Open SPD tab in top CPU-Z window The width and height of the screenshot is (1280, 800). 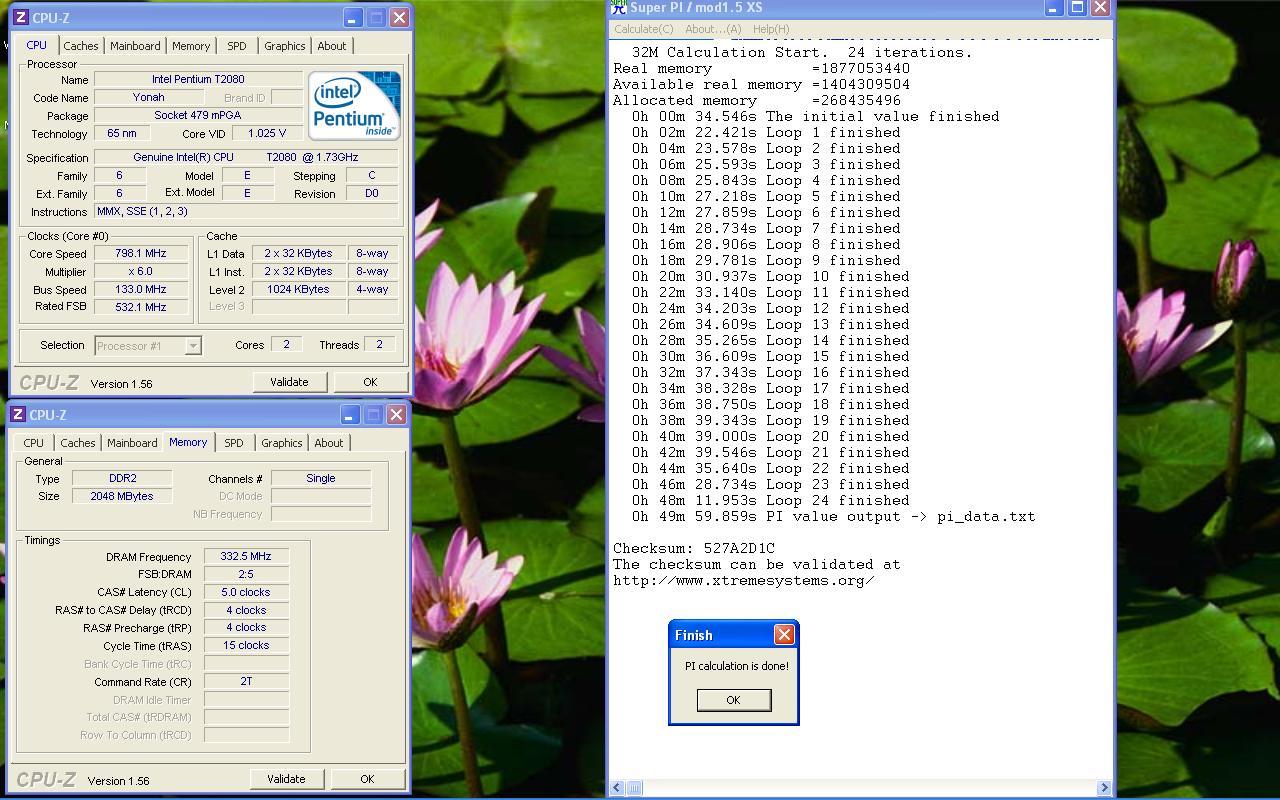pyautogui.click(x=237, y=46)
